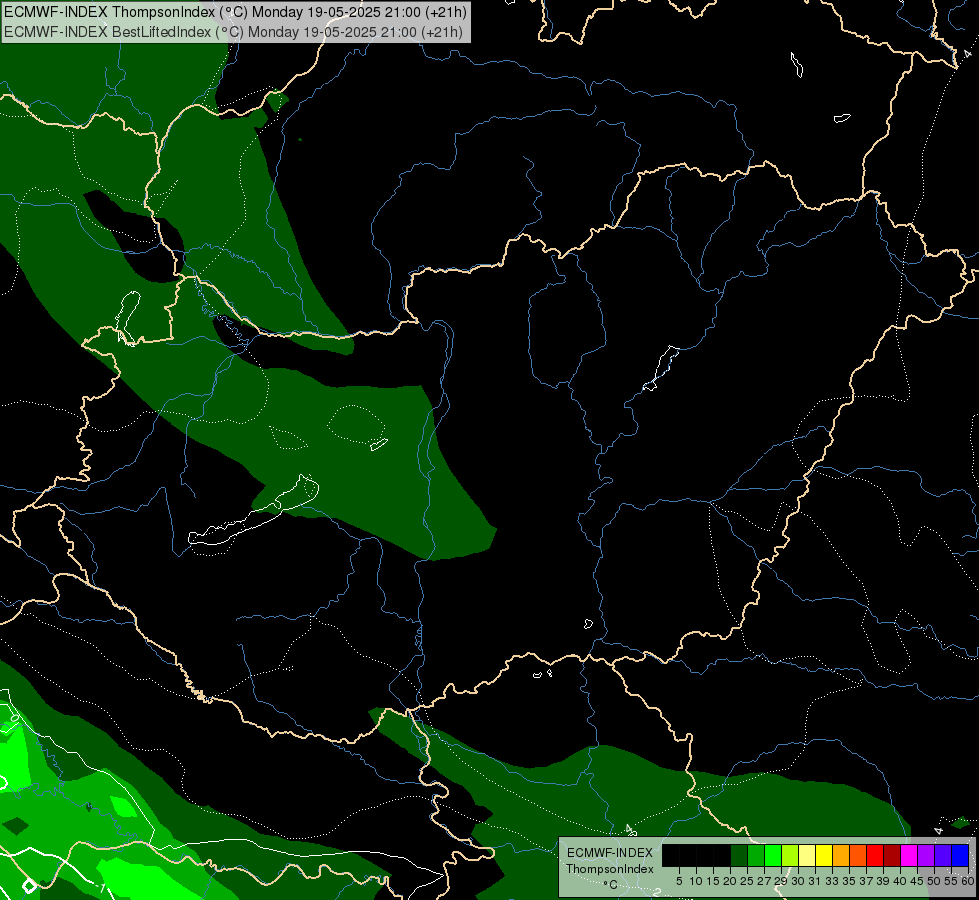979x900 pixels.
Task: Select the magenta 40–45 legend swatch
Action: [x=909, y=855]
